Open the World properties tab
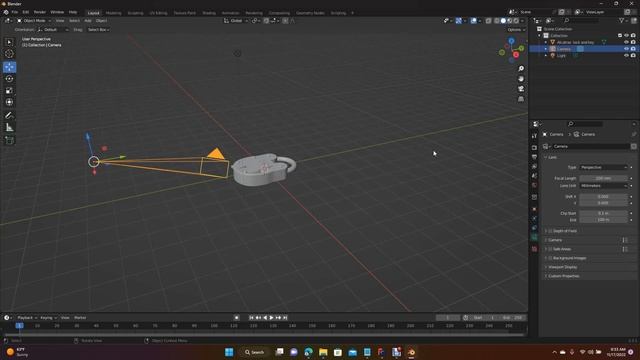Screen dimensions: 640x360 pos(534,185)
